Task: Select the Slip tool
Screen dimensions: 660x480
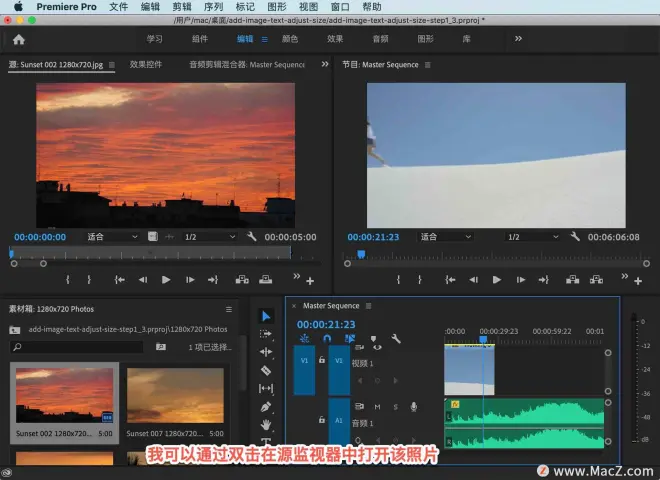Action: (x=266, y=388)
